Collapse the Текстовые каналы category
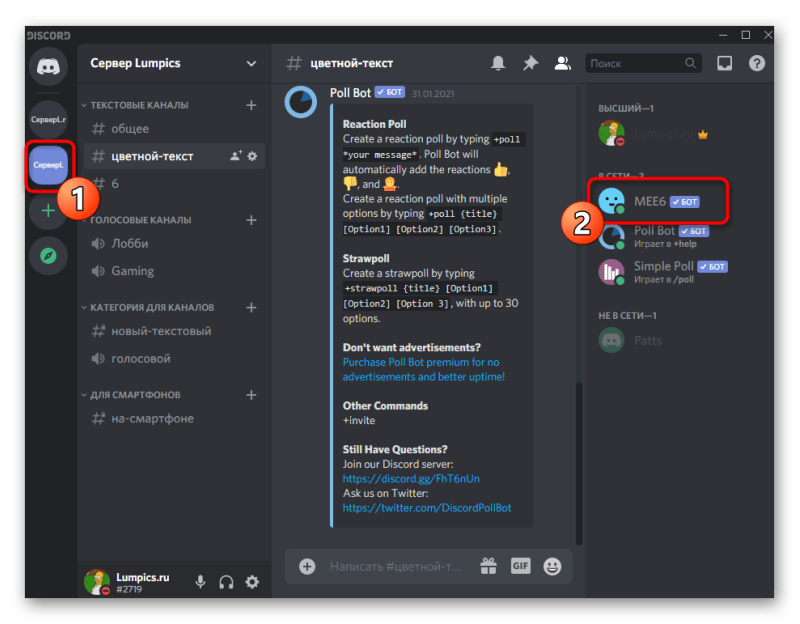This screenshot has width=800, height=624. (x=134, y=105)
